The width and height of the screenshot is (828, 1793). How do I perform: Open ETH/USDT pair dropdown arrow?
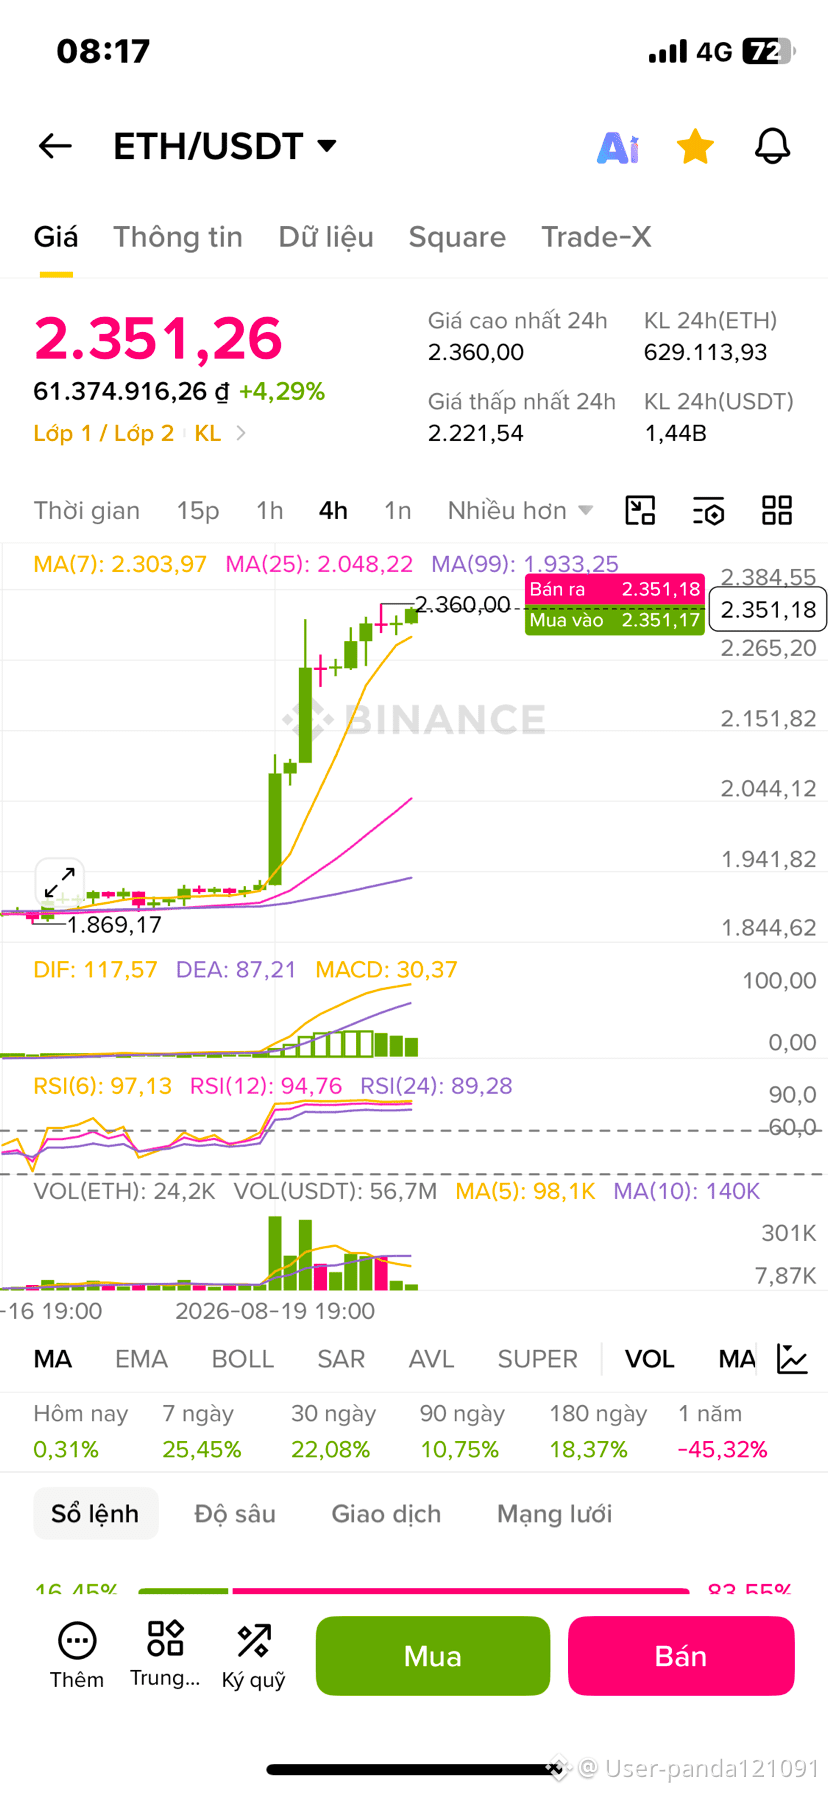[x=327, y=146]
